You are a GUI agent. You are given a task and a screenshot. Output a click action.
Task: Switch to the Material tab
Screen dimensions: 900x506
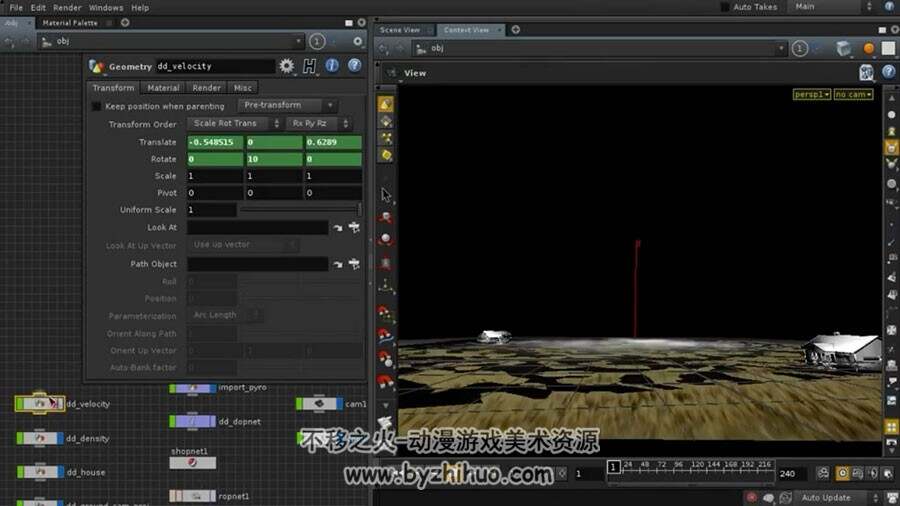point(163,88)
